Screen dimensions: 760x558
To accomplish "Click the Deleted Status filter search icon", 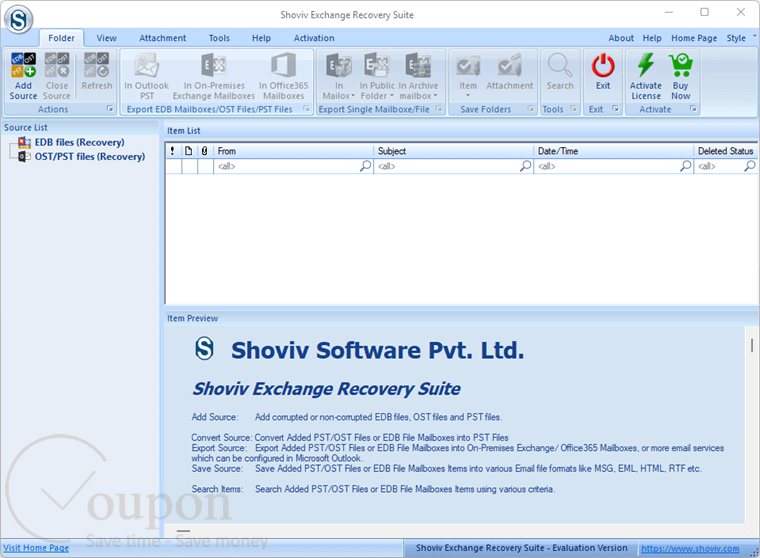I will click(750, 166).
